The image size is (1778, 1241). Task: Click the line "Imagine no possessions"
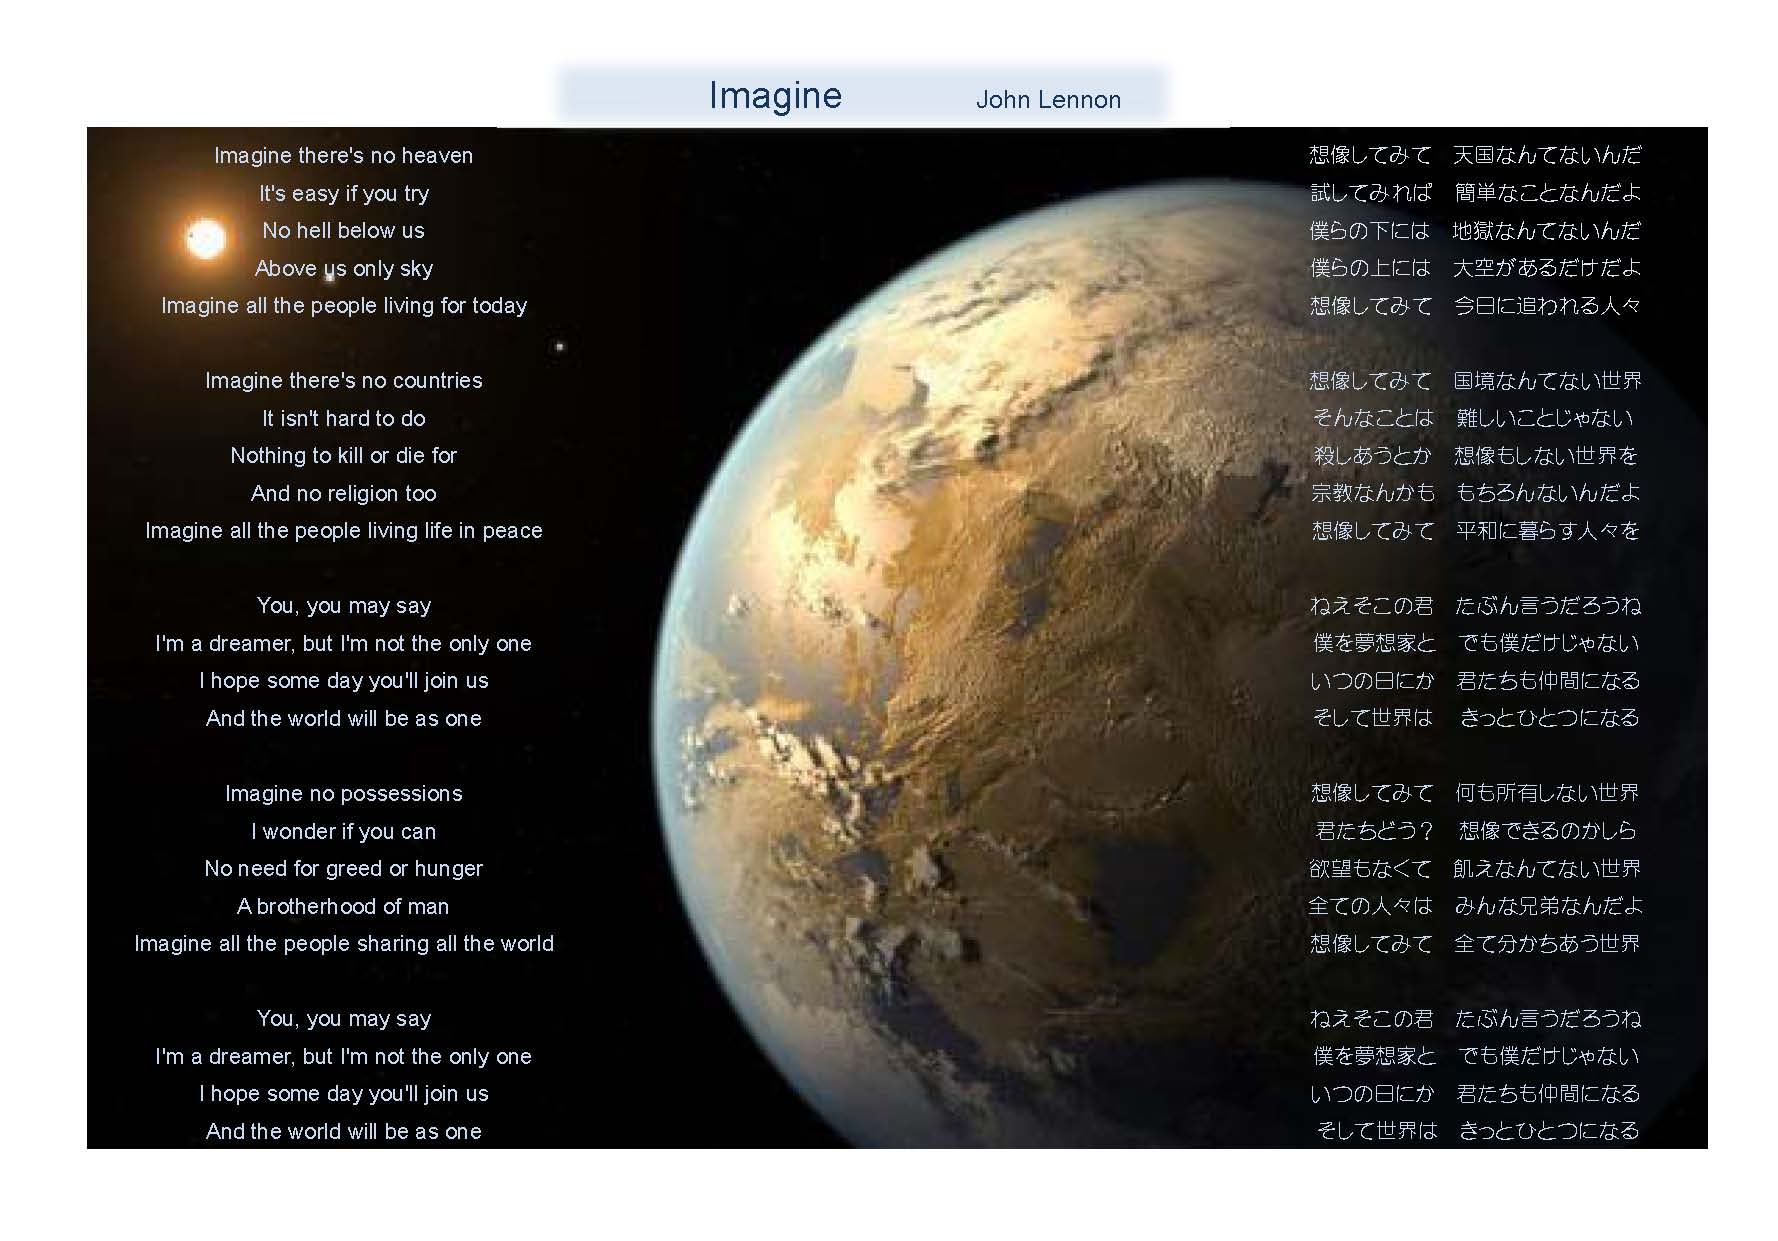(x=343, y=794)
